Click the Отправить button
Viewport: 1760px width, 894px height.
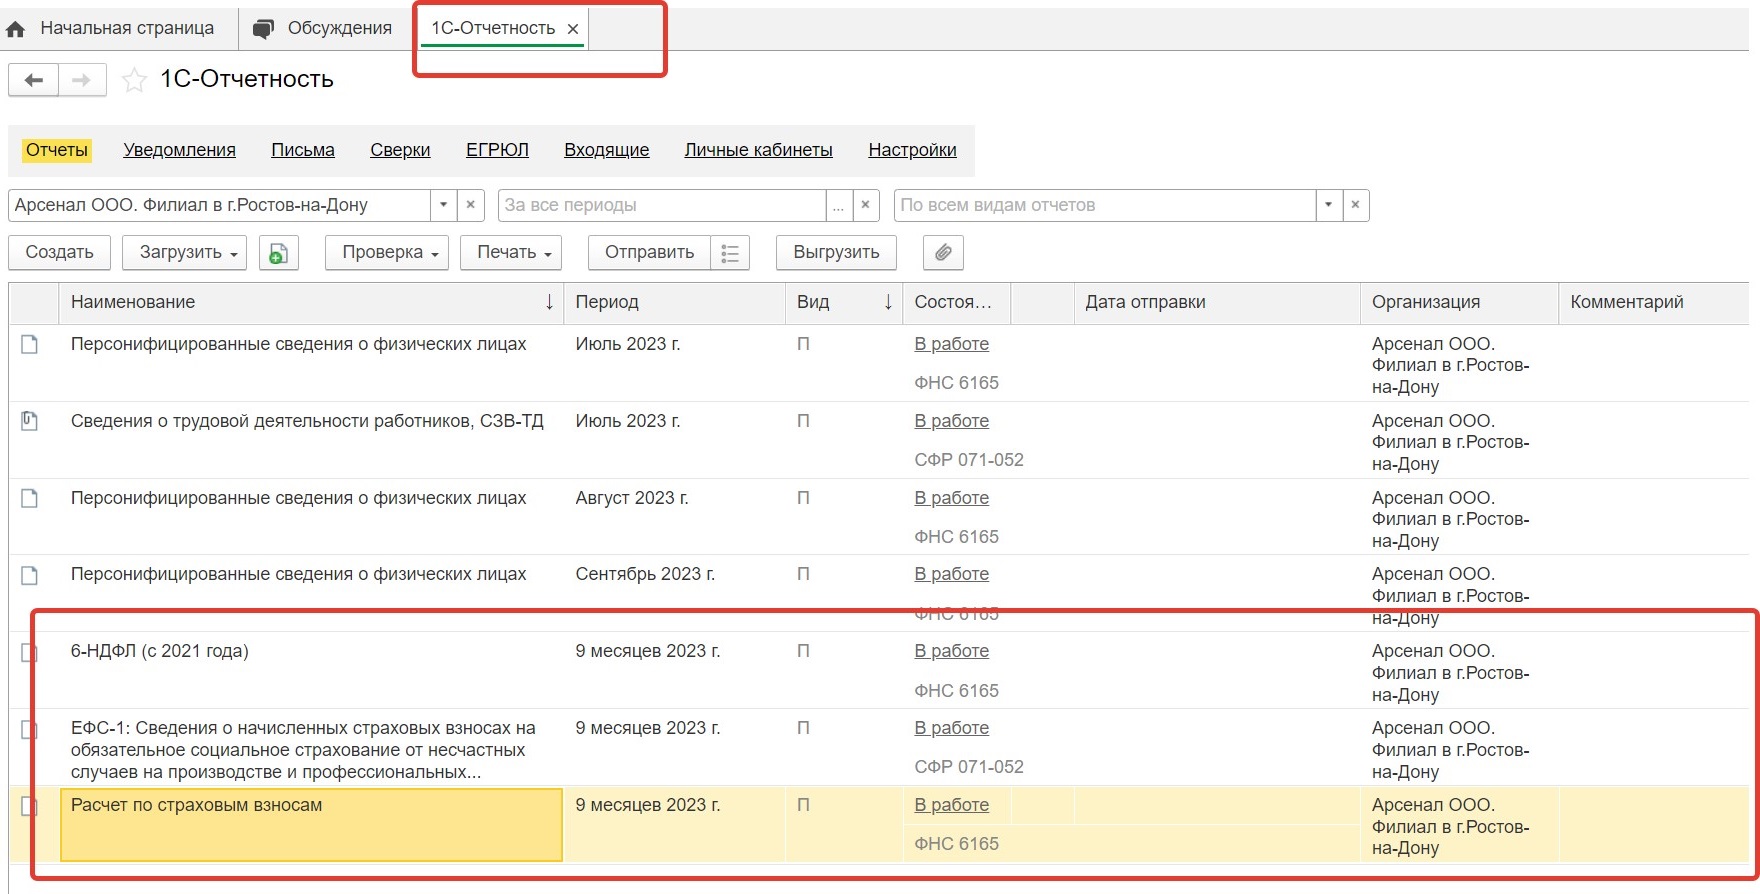click(x=650, y=253)
